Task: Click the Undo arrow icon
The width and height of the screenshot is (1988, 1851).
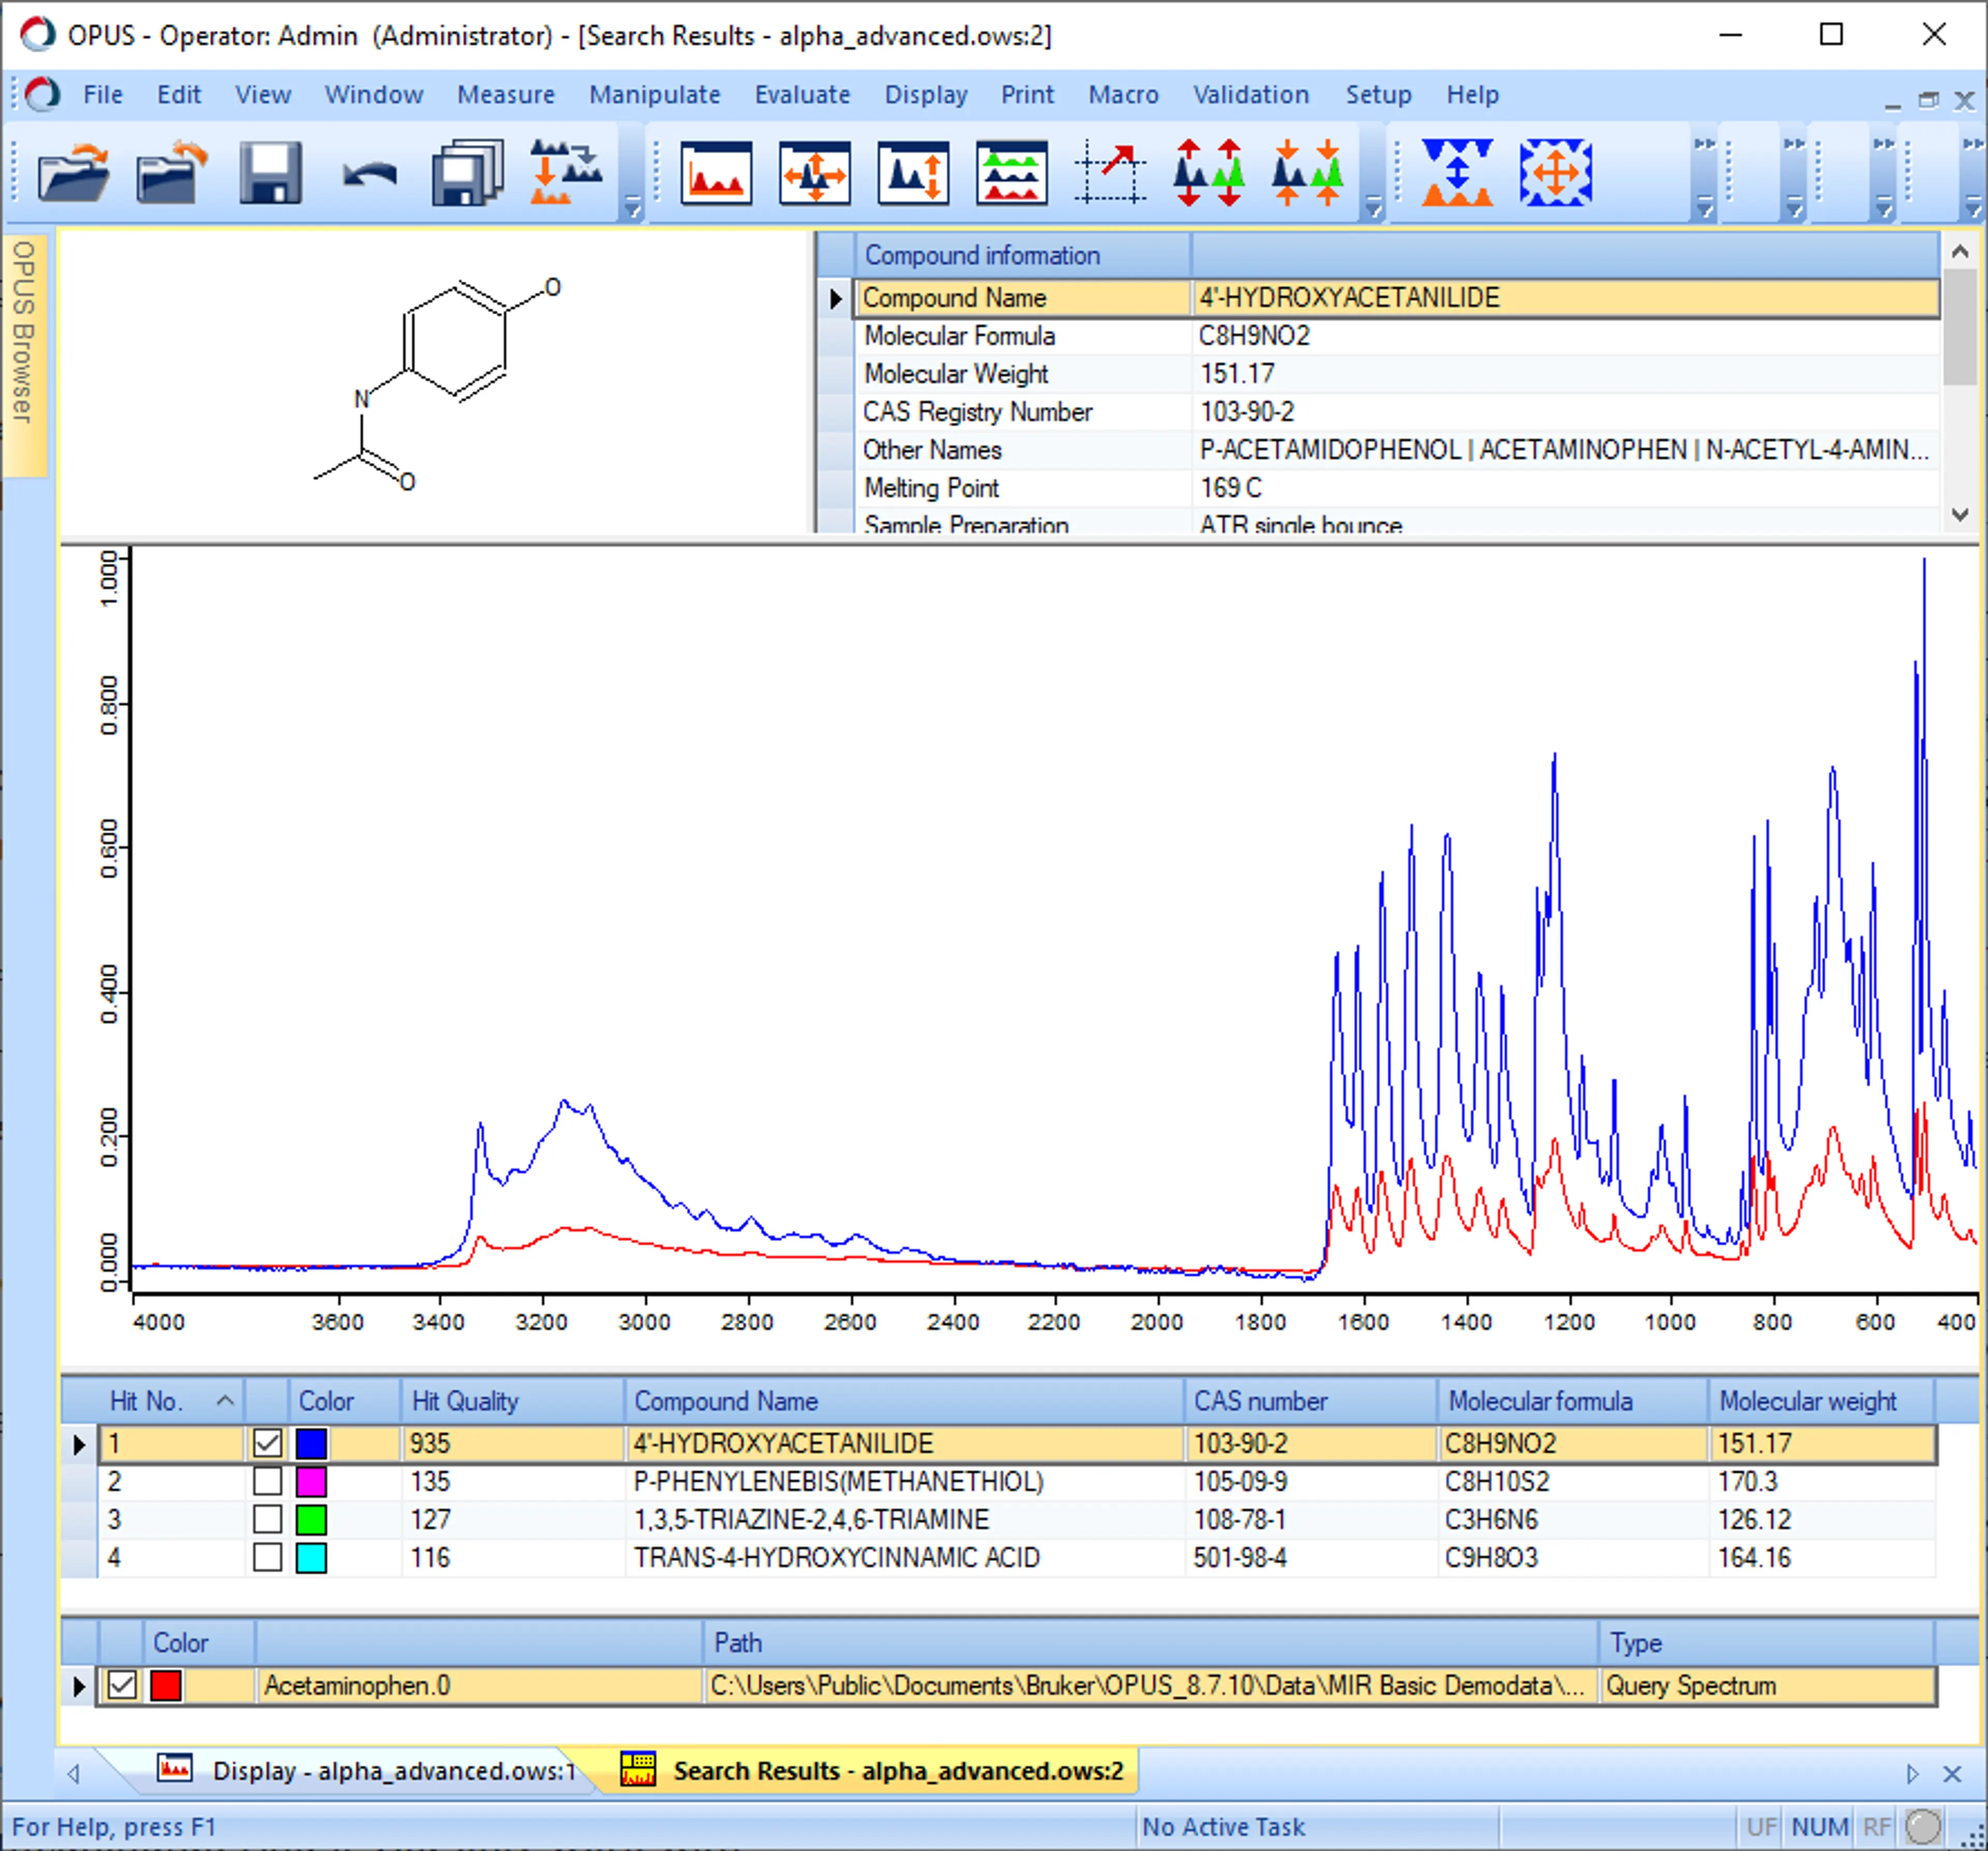Action: 369,175
